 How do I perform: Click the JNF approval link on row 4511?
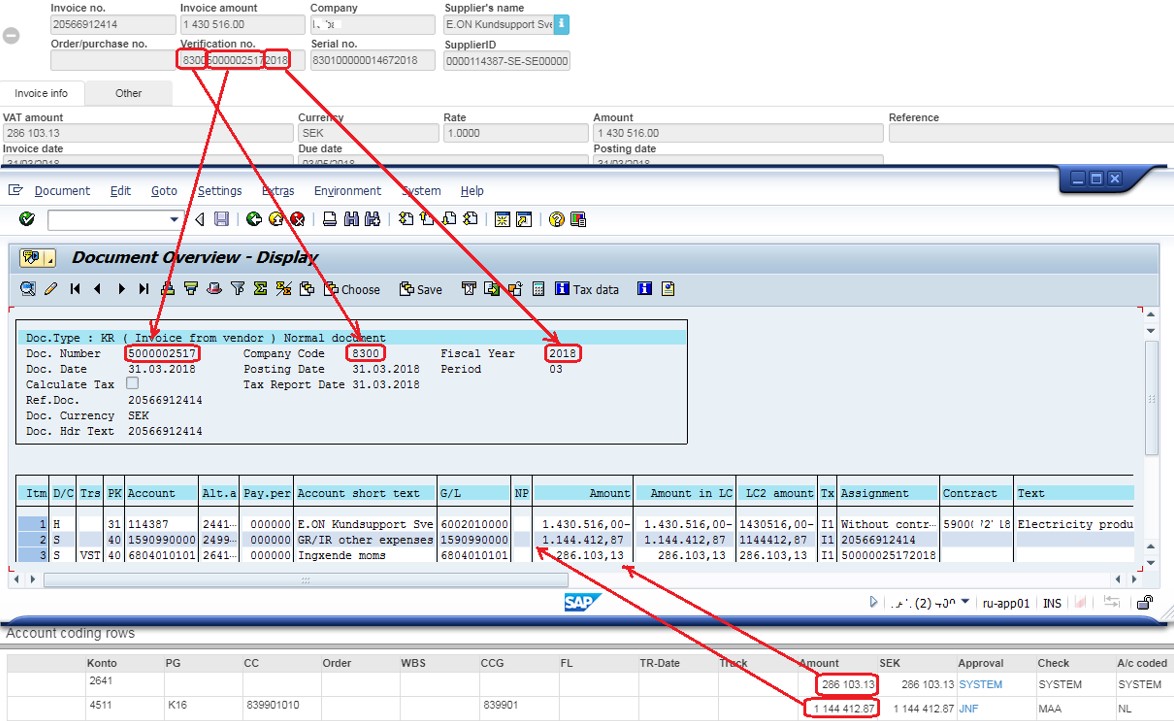(x=970, y=708)
